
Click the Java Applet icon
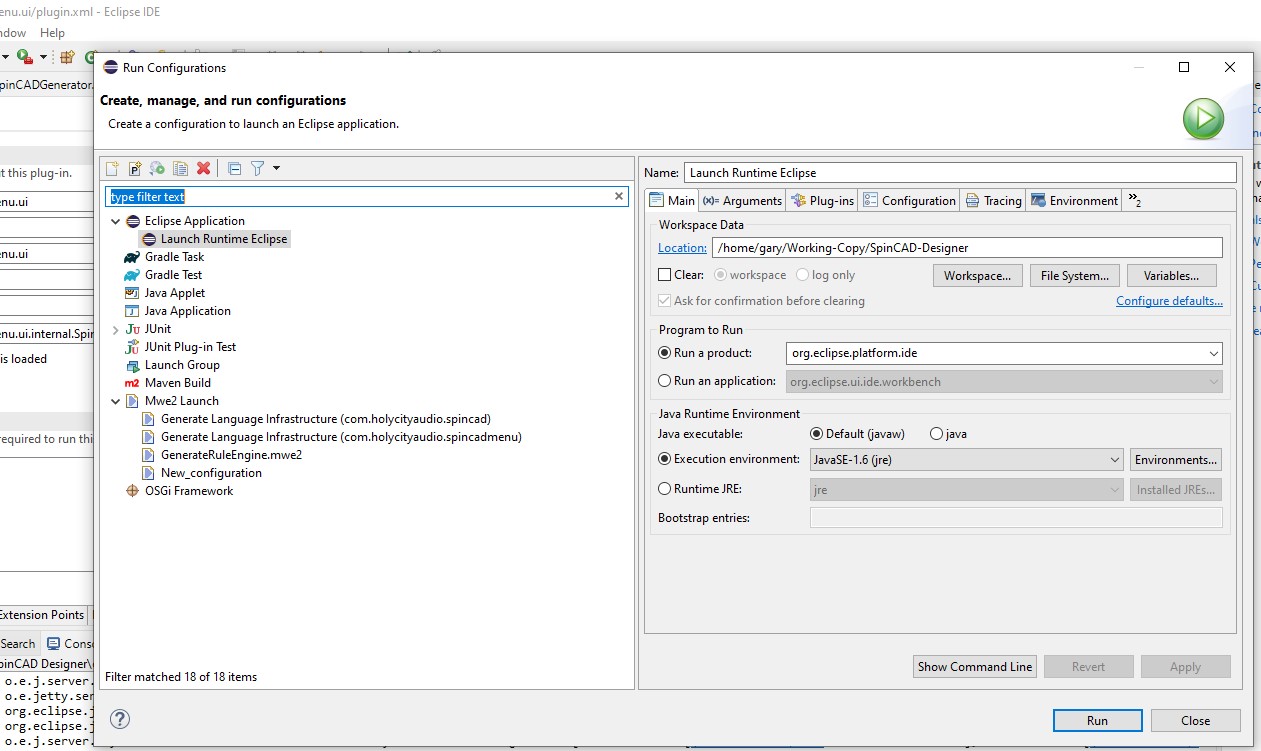pyautogui.click(x=132, y=293)
